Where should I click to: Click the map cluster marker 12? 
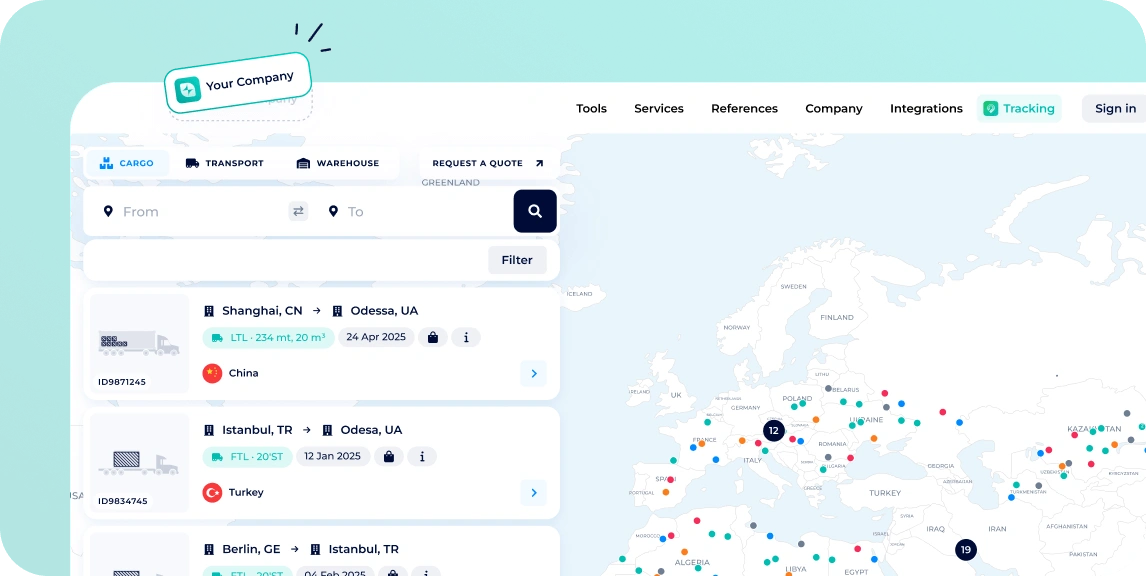coord(774,430)
